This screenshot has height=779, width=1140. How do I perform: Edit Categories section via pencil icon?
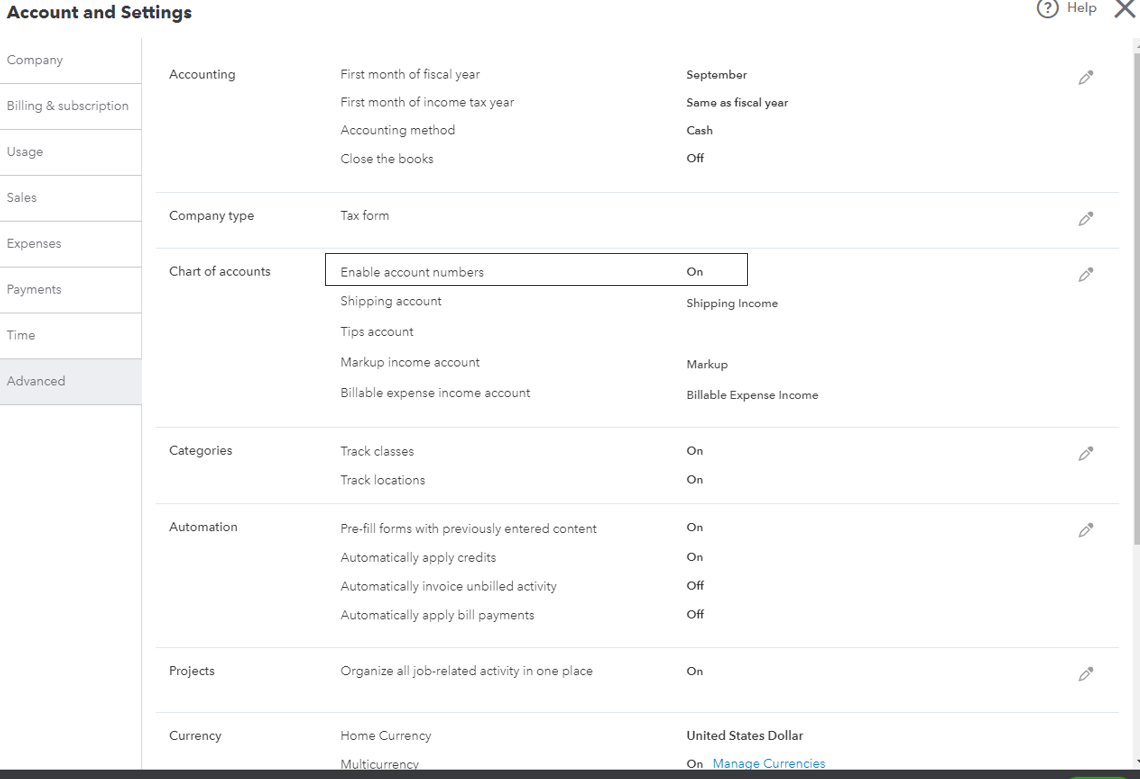(1085, 454)
